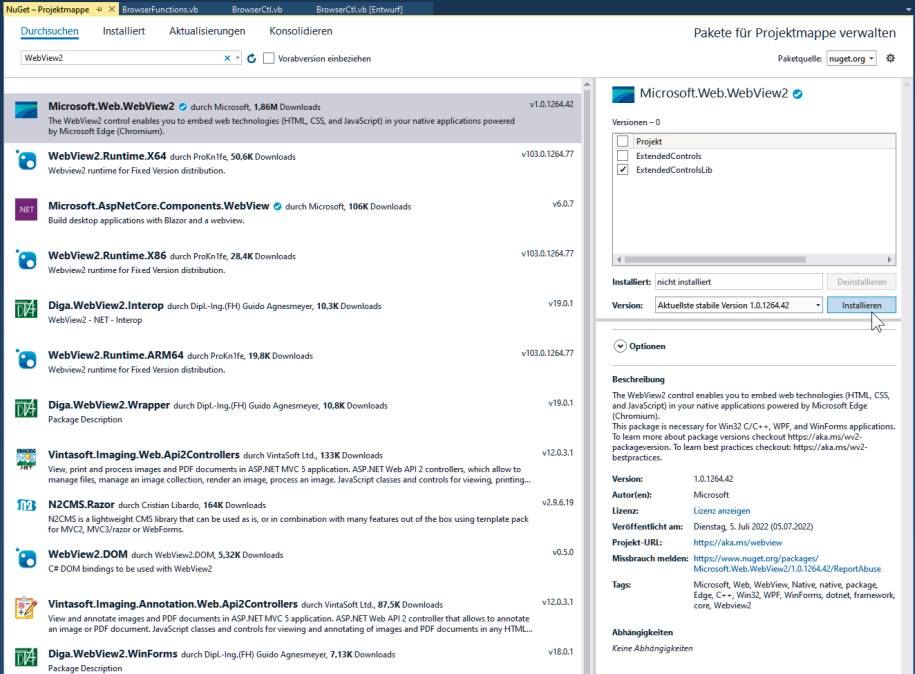Open the BrowserCtl.vb [Entwurf] designer tab
Image resolution: width=915 pixels, height=674 pixels.
(x=359, y=9)
